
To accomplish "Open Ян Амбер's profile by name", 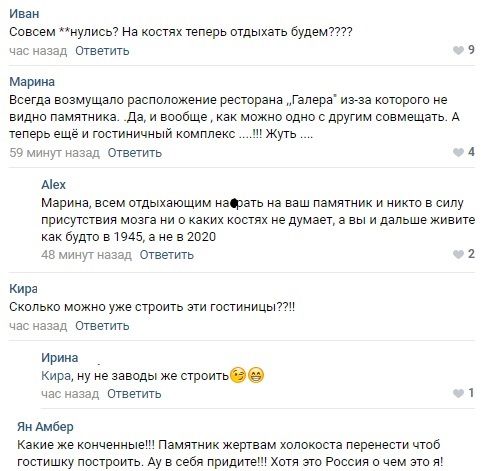I will pyautogui.click(x=45, y=426).
